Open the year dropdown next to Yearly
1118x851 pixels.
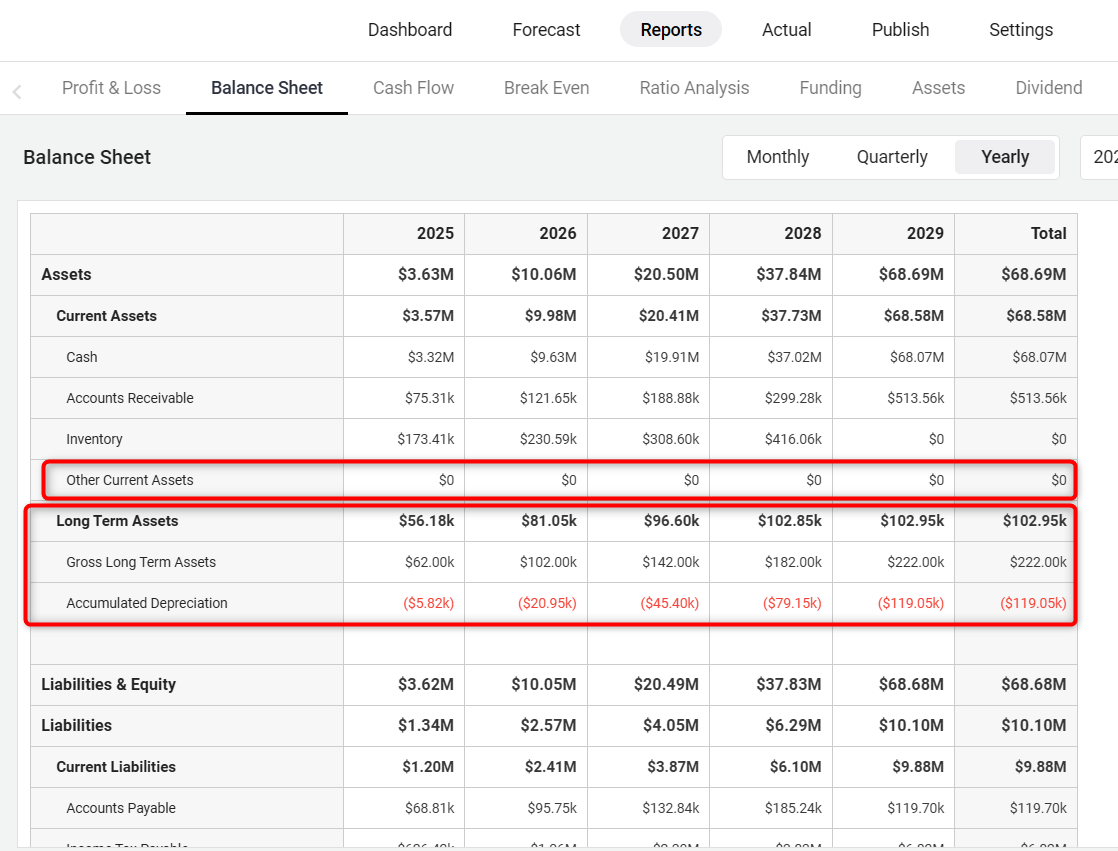click(1100, 157)
